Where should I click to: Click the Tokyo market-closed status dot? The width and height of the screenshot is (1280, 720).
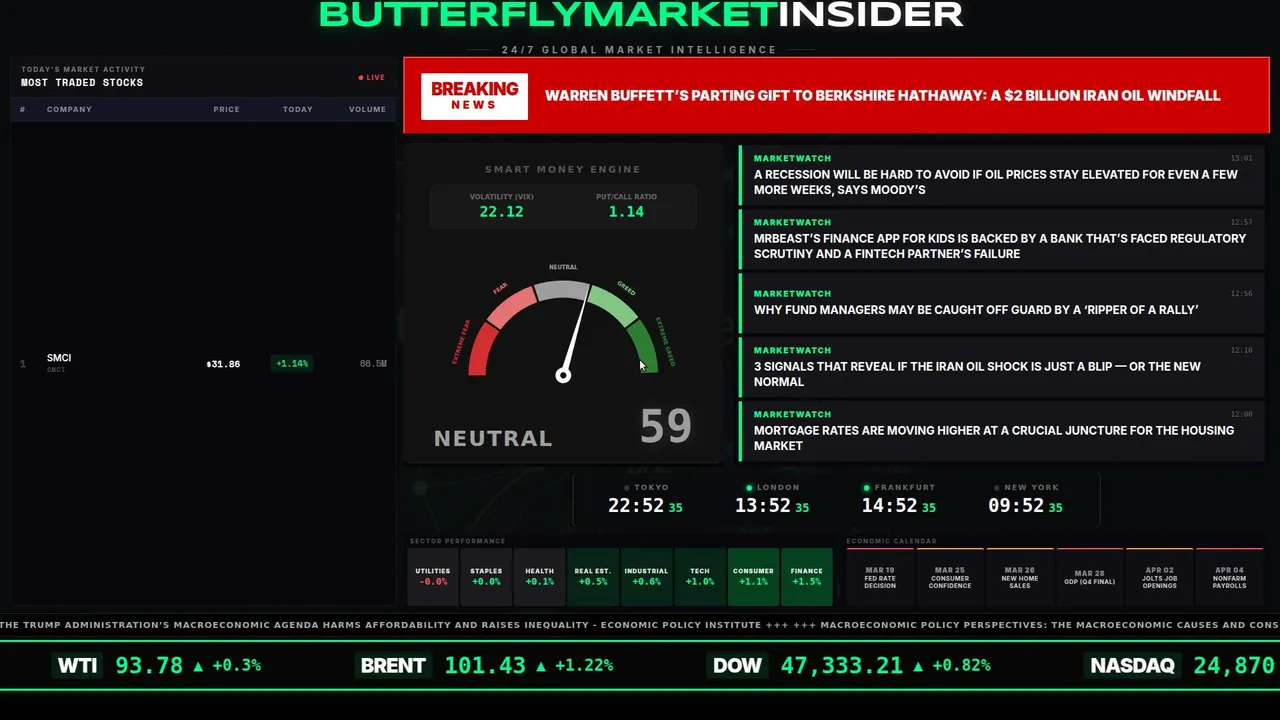627,488
